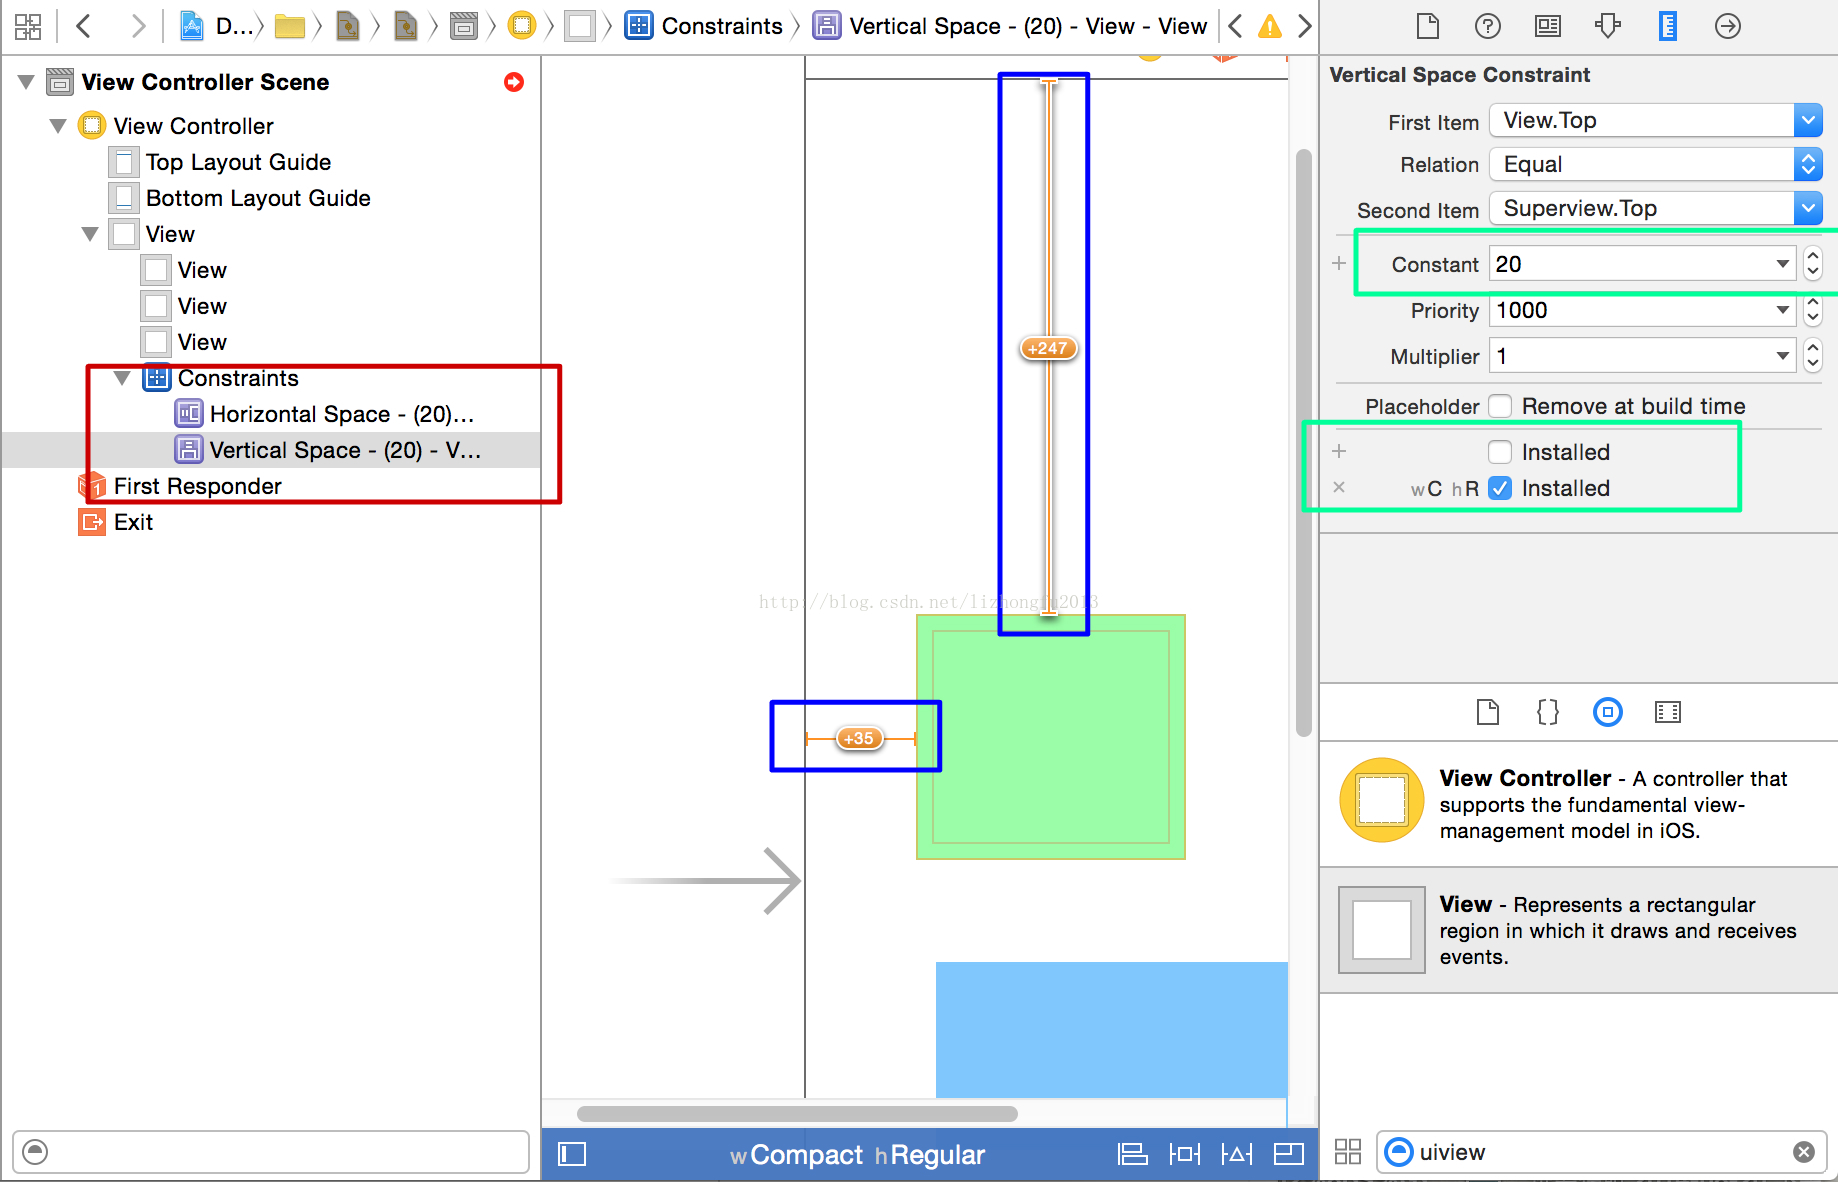Toggle the document outline panel
Screen dimensions: 1838x1182
pyautogui.click(x=572, y=1155)
